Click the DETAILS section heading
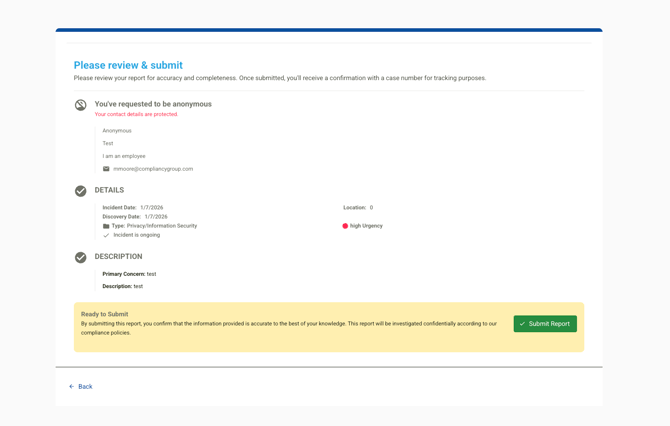This screenshot has height=426, width=670. pos(109,190)
